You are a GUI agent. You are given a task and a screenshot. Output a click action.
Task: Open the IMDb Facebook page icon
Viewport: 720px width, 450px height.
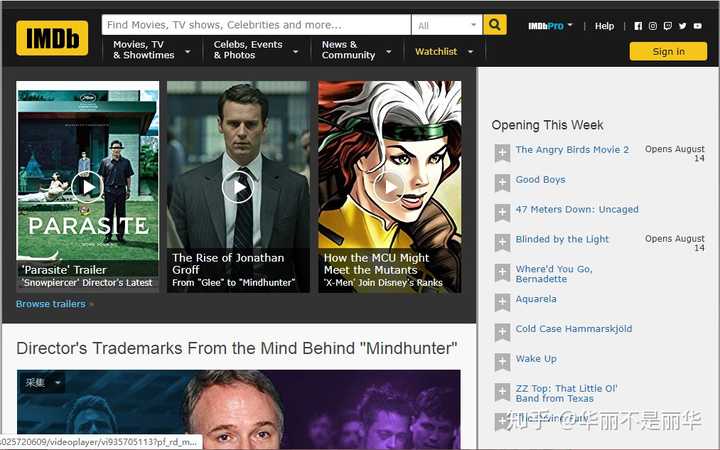point(638,26)
